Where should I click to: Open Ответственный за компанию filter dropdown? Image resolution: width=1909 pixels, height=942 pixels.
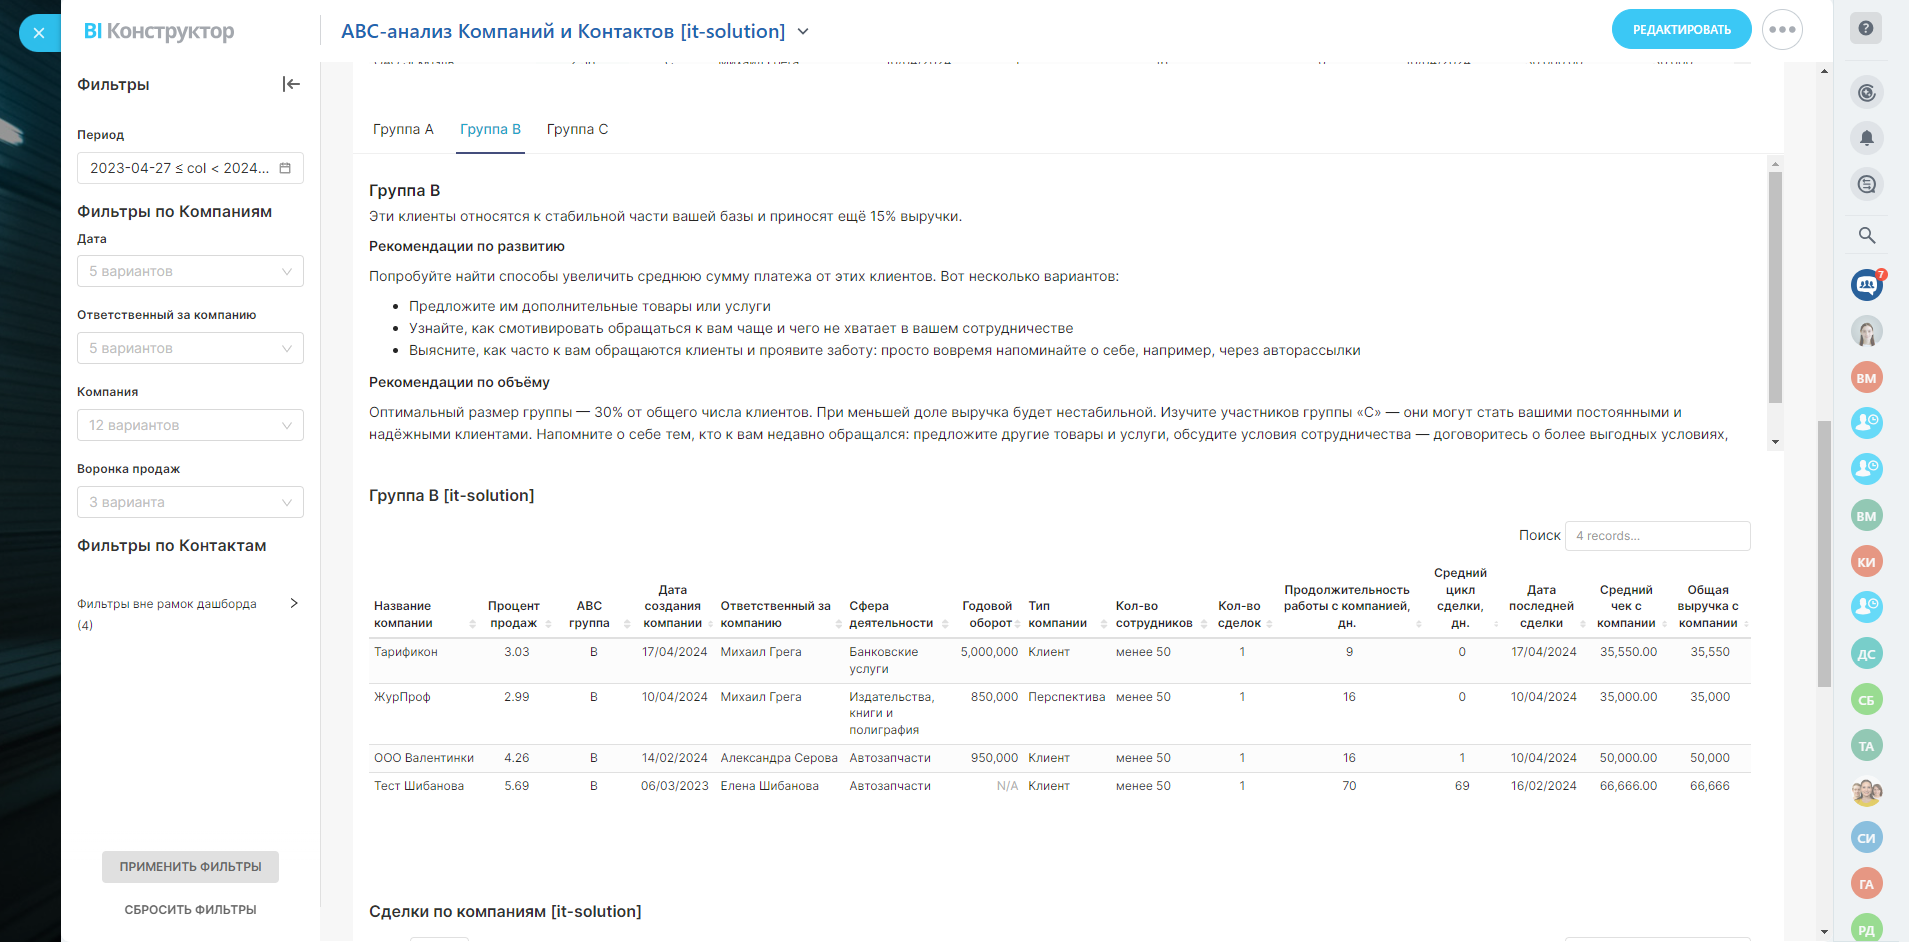(x=190, y=348)
